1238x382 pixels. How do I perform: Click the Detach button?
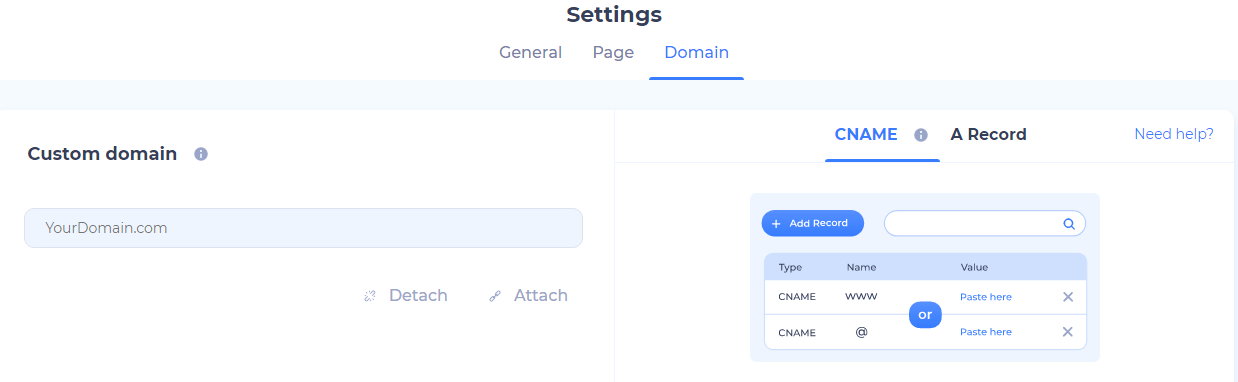click(x=405, y=295)
